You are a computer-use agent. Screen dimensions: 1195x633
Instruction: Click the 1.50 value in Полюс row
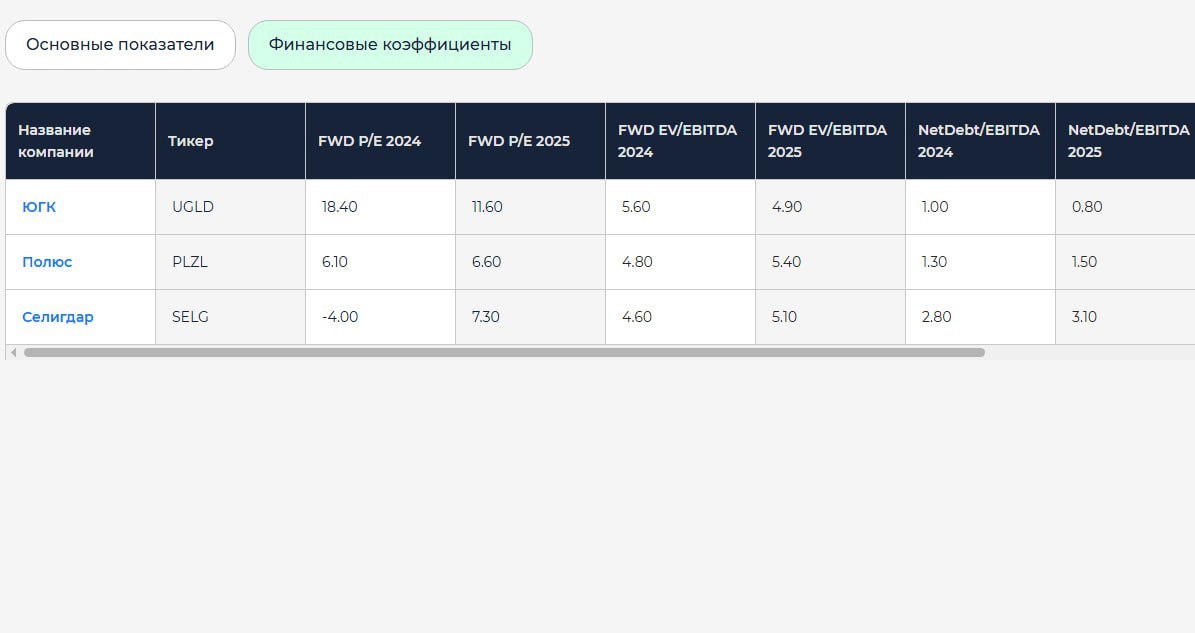[1084, 262]
